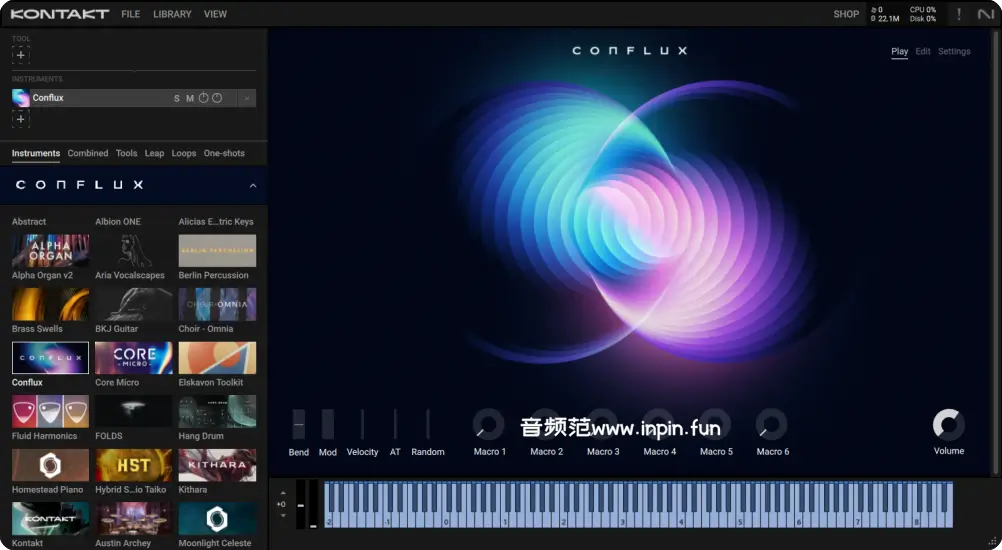Click the first round knob after the M button

203,98
